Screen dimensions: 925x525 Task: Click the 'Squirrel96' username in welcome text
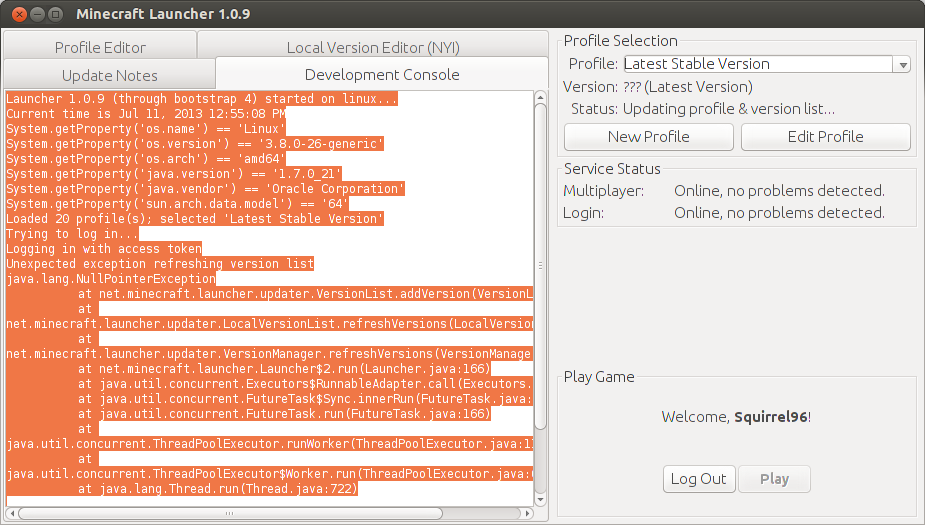pos(770,417)
